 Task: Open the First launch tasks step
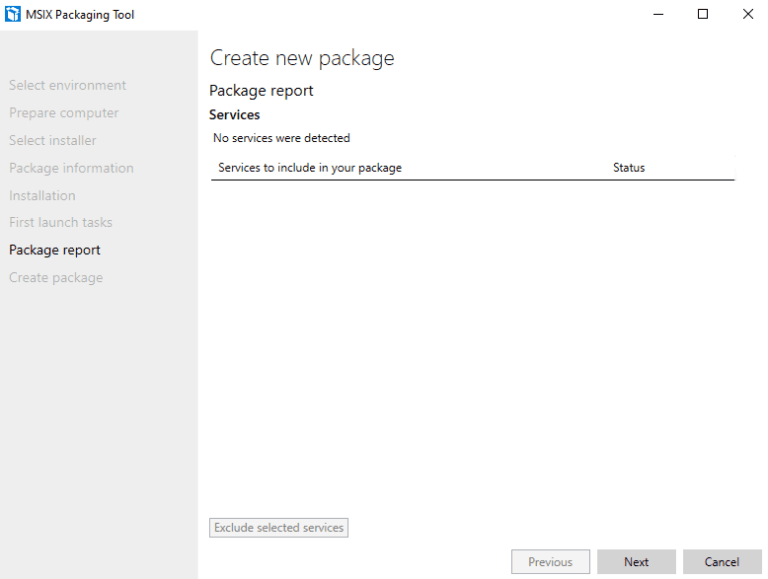coord(61,223)
